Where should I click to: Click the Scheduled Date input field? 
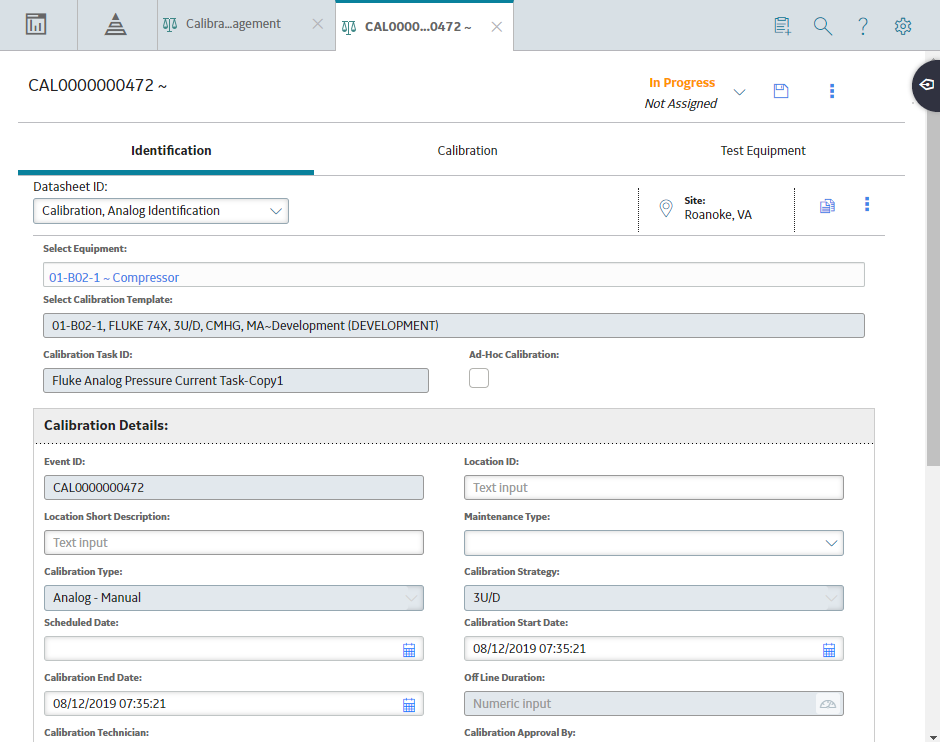click(234, 649)
